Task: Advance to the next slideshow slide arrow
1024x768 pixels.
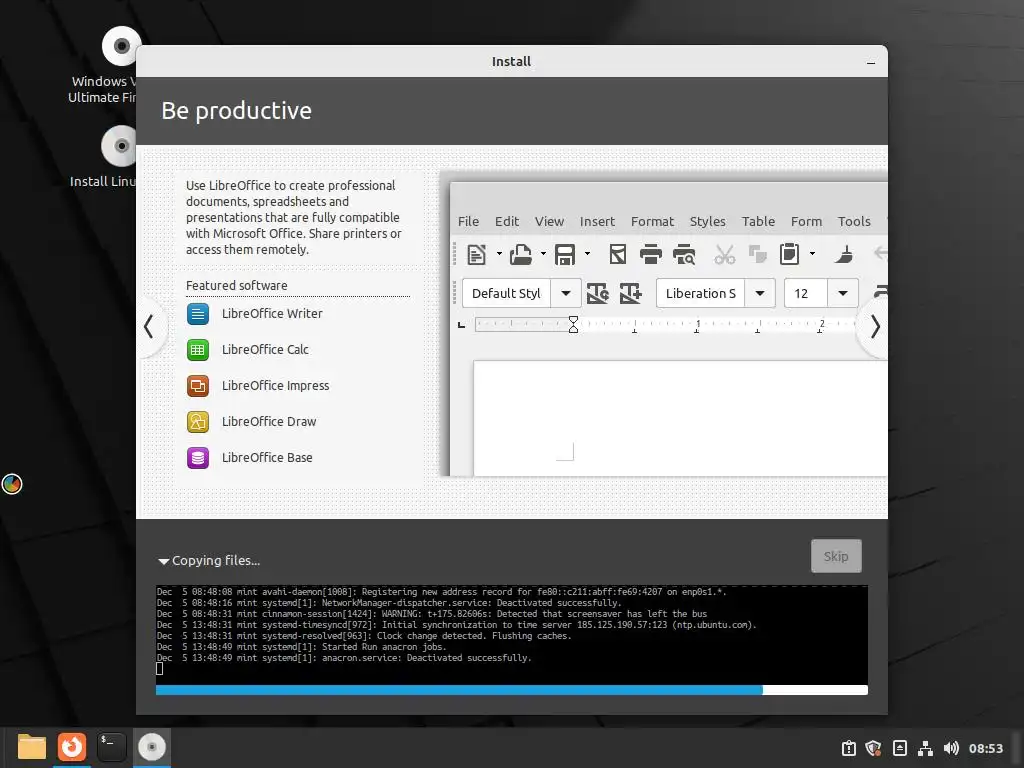Action: 875,327
